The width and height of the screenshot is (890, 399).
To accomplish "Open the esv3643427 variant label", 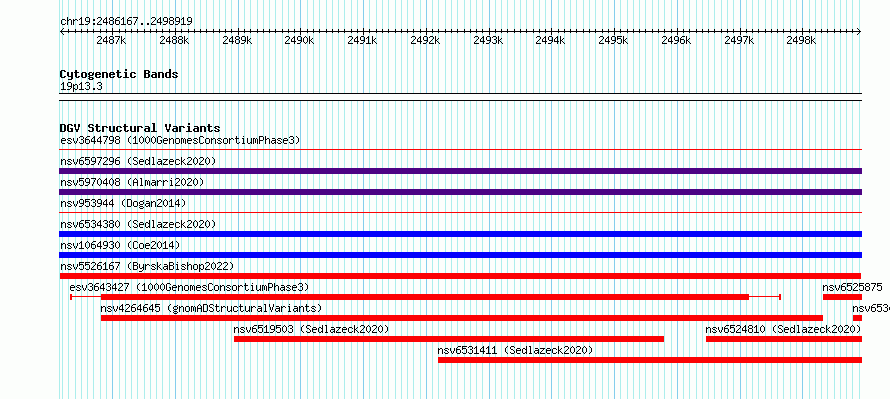I will tap(190, 287).
